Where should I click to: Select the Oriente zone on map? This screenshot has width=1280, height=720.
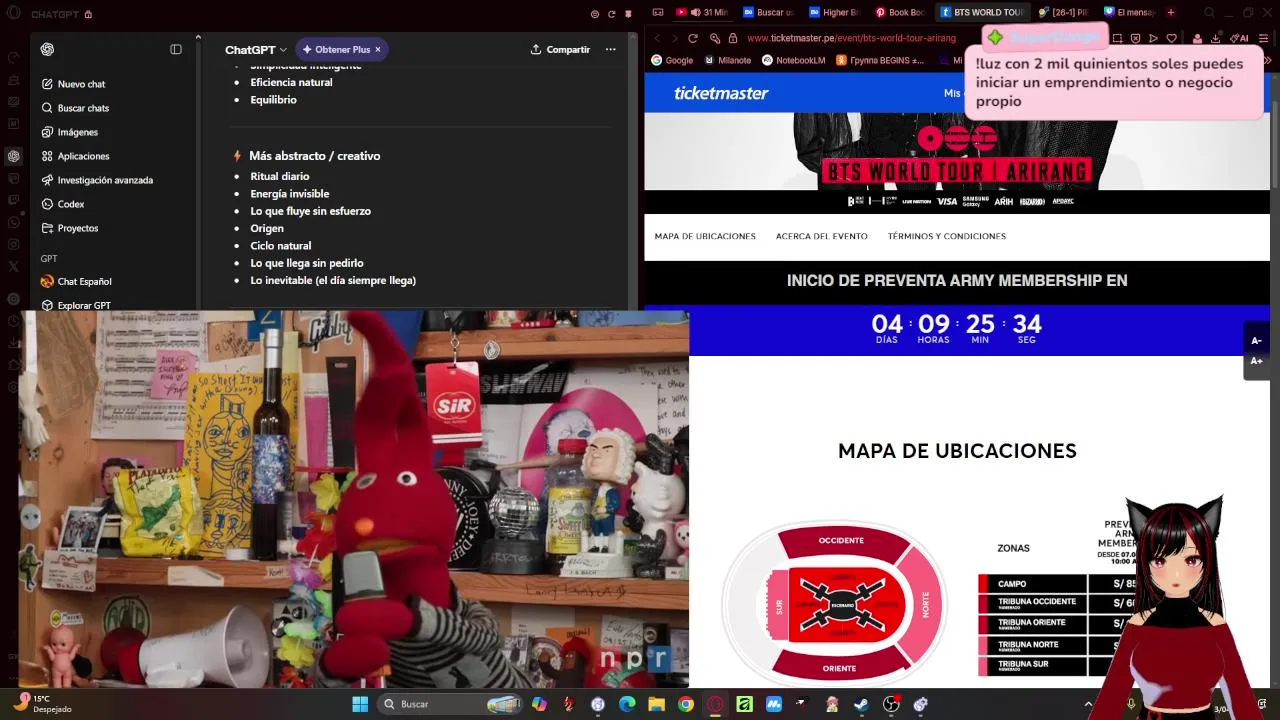[x=839, y=666]
